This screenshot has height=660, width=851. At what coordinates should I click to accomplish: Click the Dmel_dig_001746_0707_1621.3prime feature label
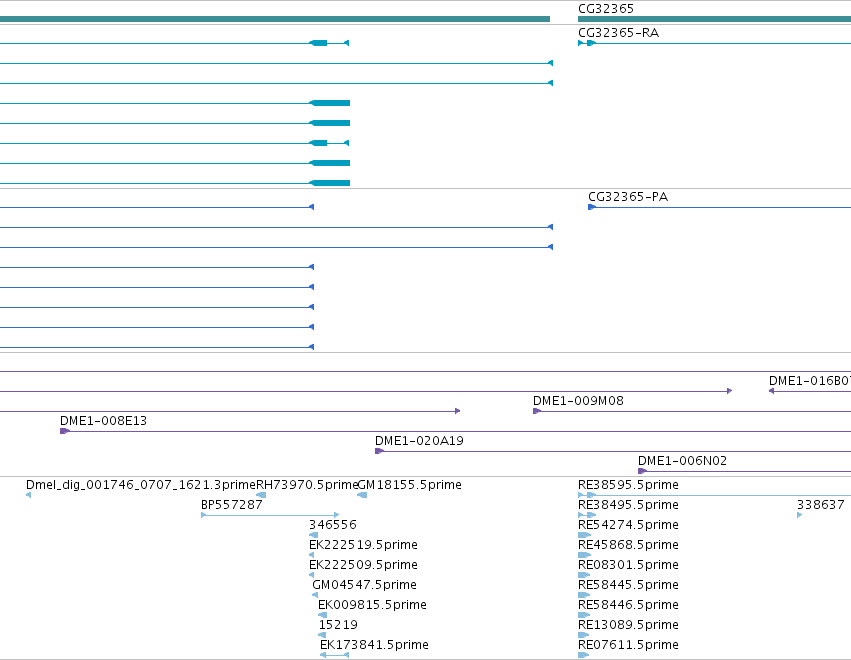point(141,485)
